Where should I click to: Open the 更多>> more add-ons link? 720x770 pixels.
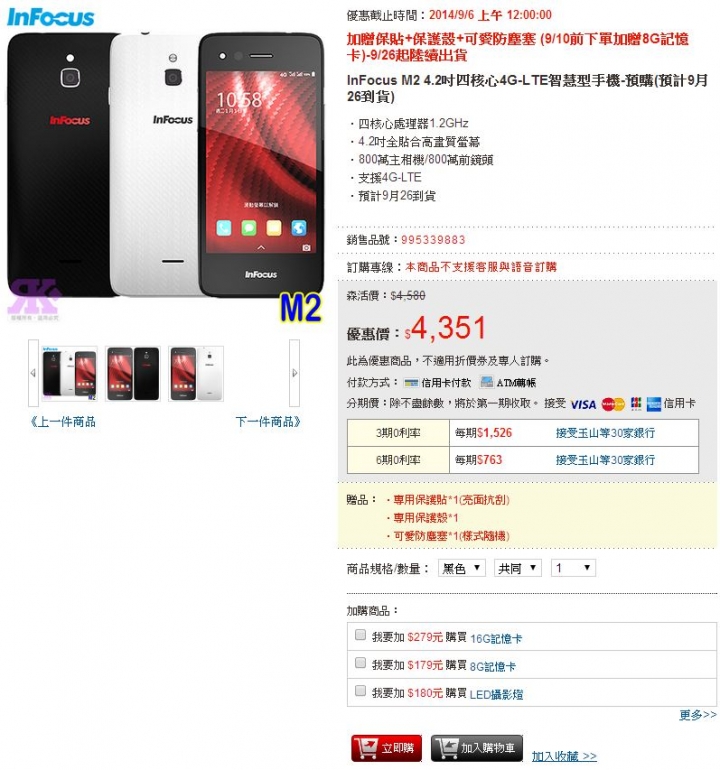pyautogui.click(x=697, y=715)
